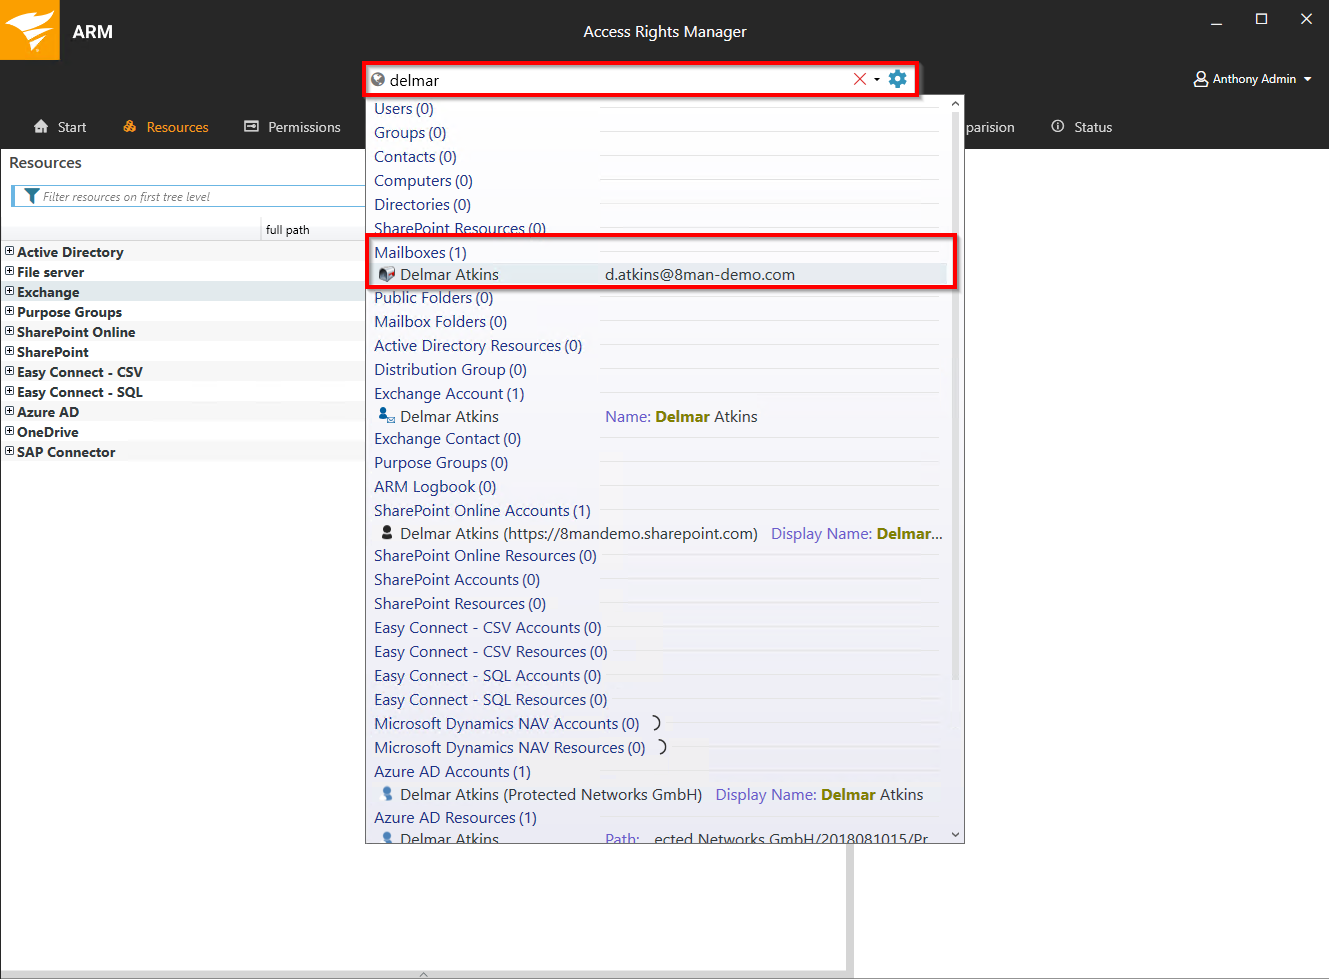Click the Exchange Account Delmar Atkins icon
The height and width of the screenshot is (979, 1329).
[x=386, y=416]
